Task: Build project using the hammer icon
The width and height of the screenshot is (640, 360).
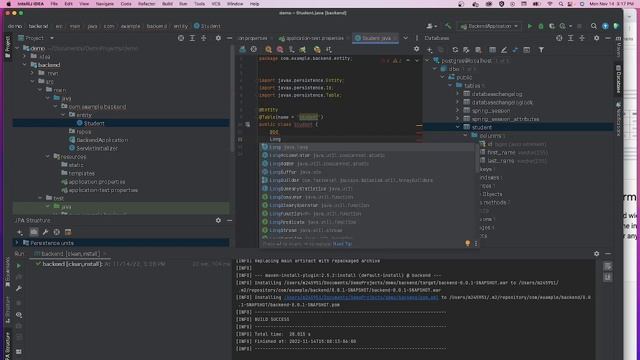Action: tap(448, 26)
